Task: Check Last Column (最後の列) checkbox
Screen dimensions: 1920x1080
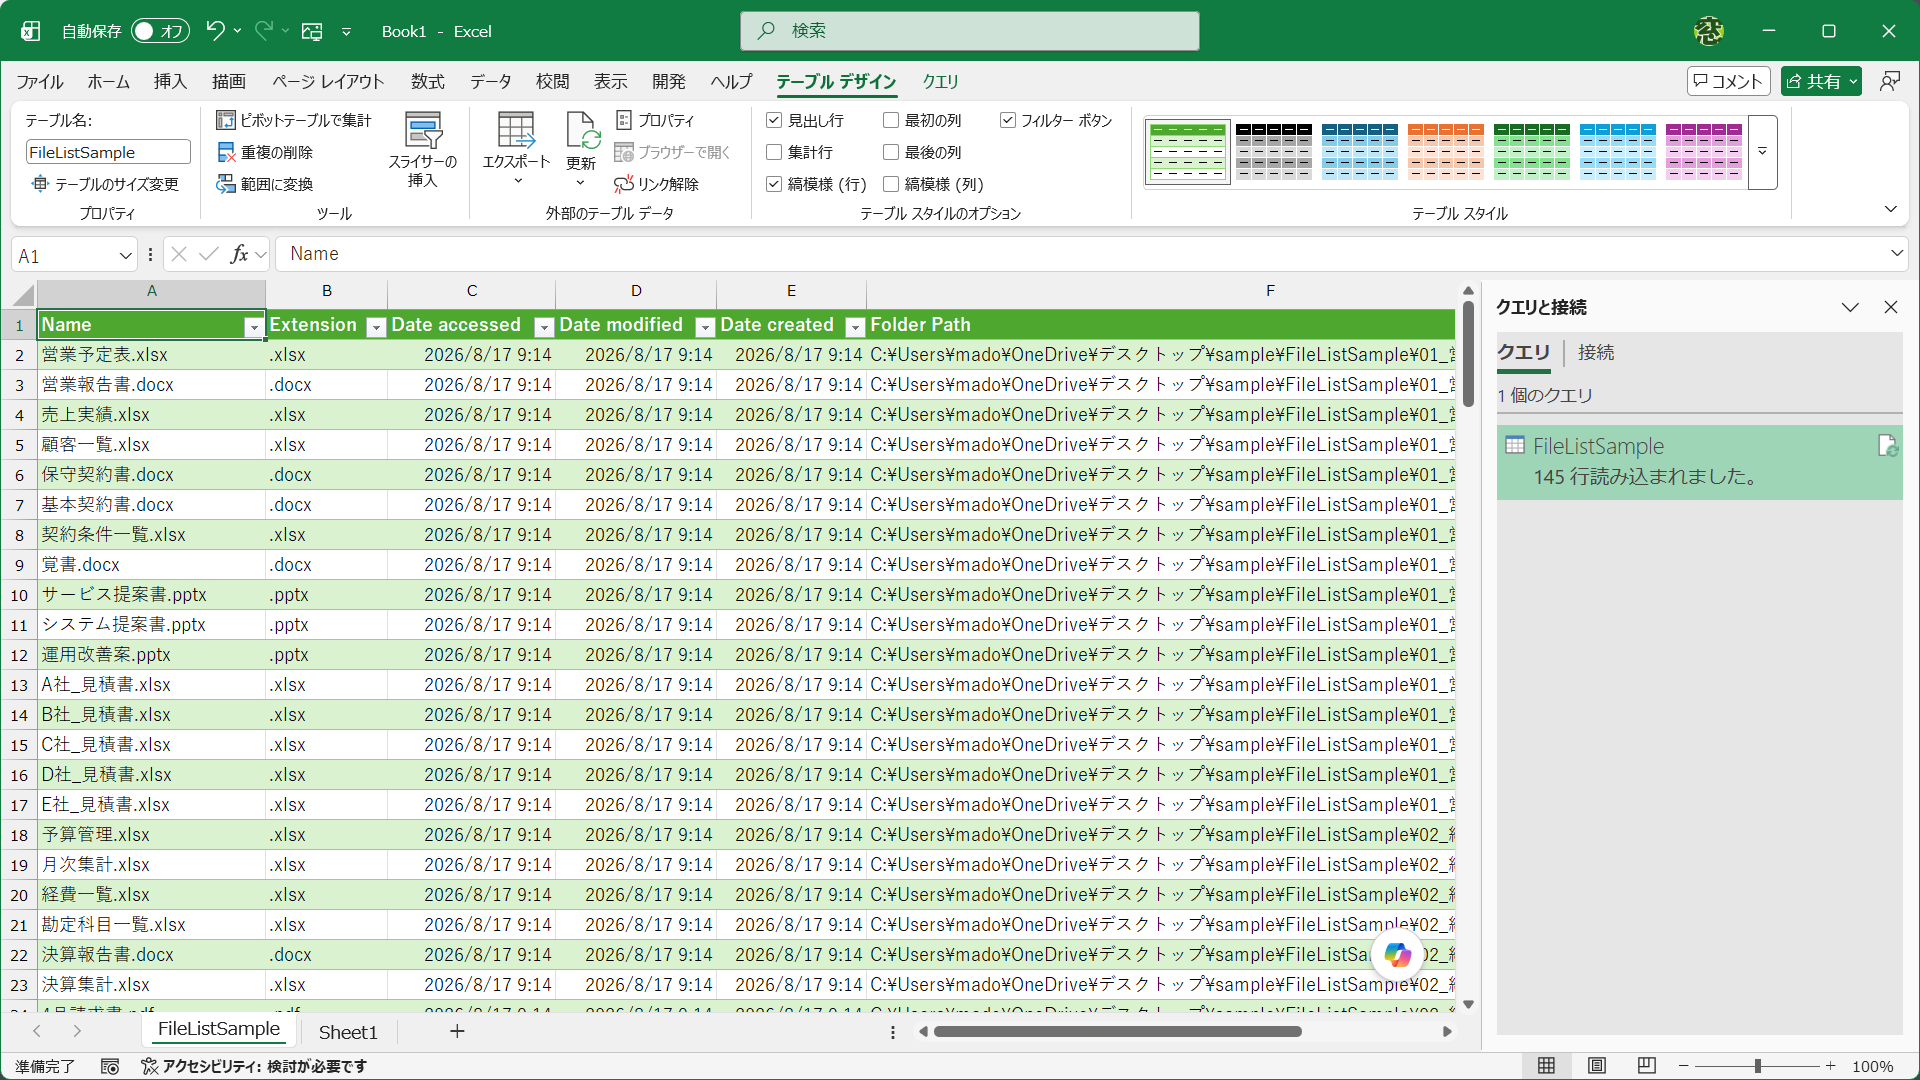Action: pos(891,152)
